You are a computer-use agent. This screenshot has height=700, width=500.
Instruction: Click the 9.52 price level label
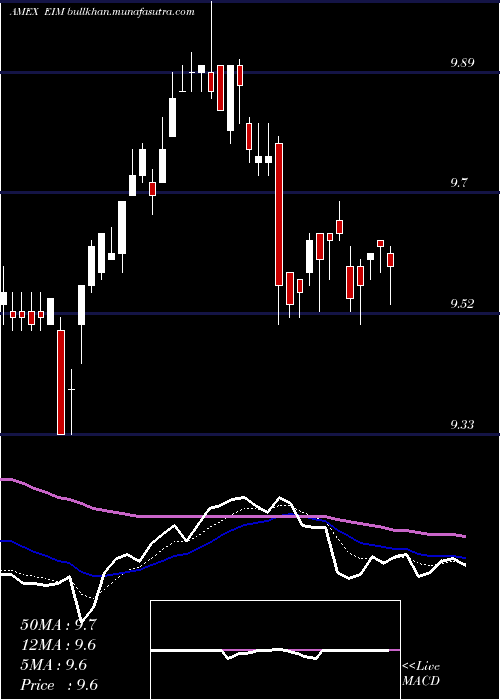pyautogui.click(x=462, y=304)
